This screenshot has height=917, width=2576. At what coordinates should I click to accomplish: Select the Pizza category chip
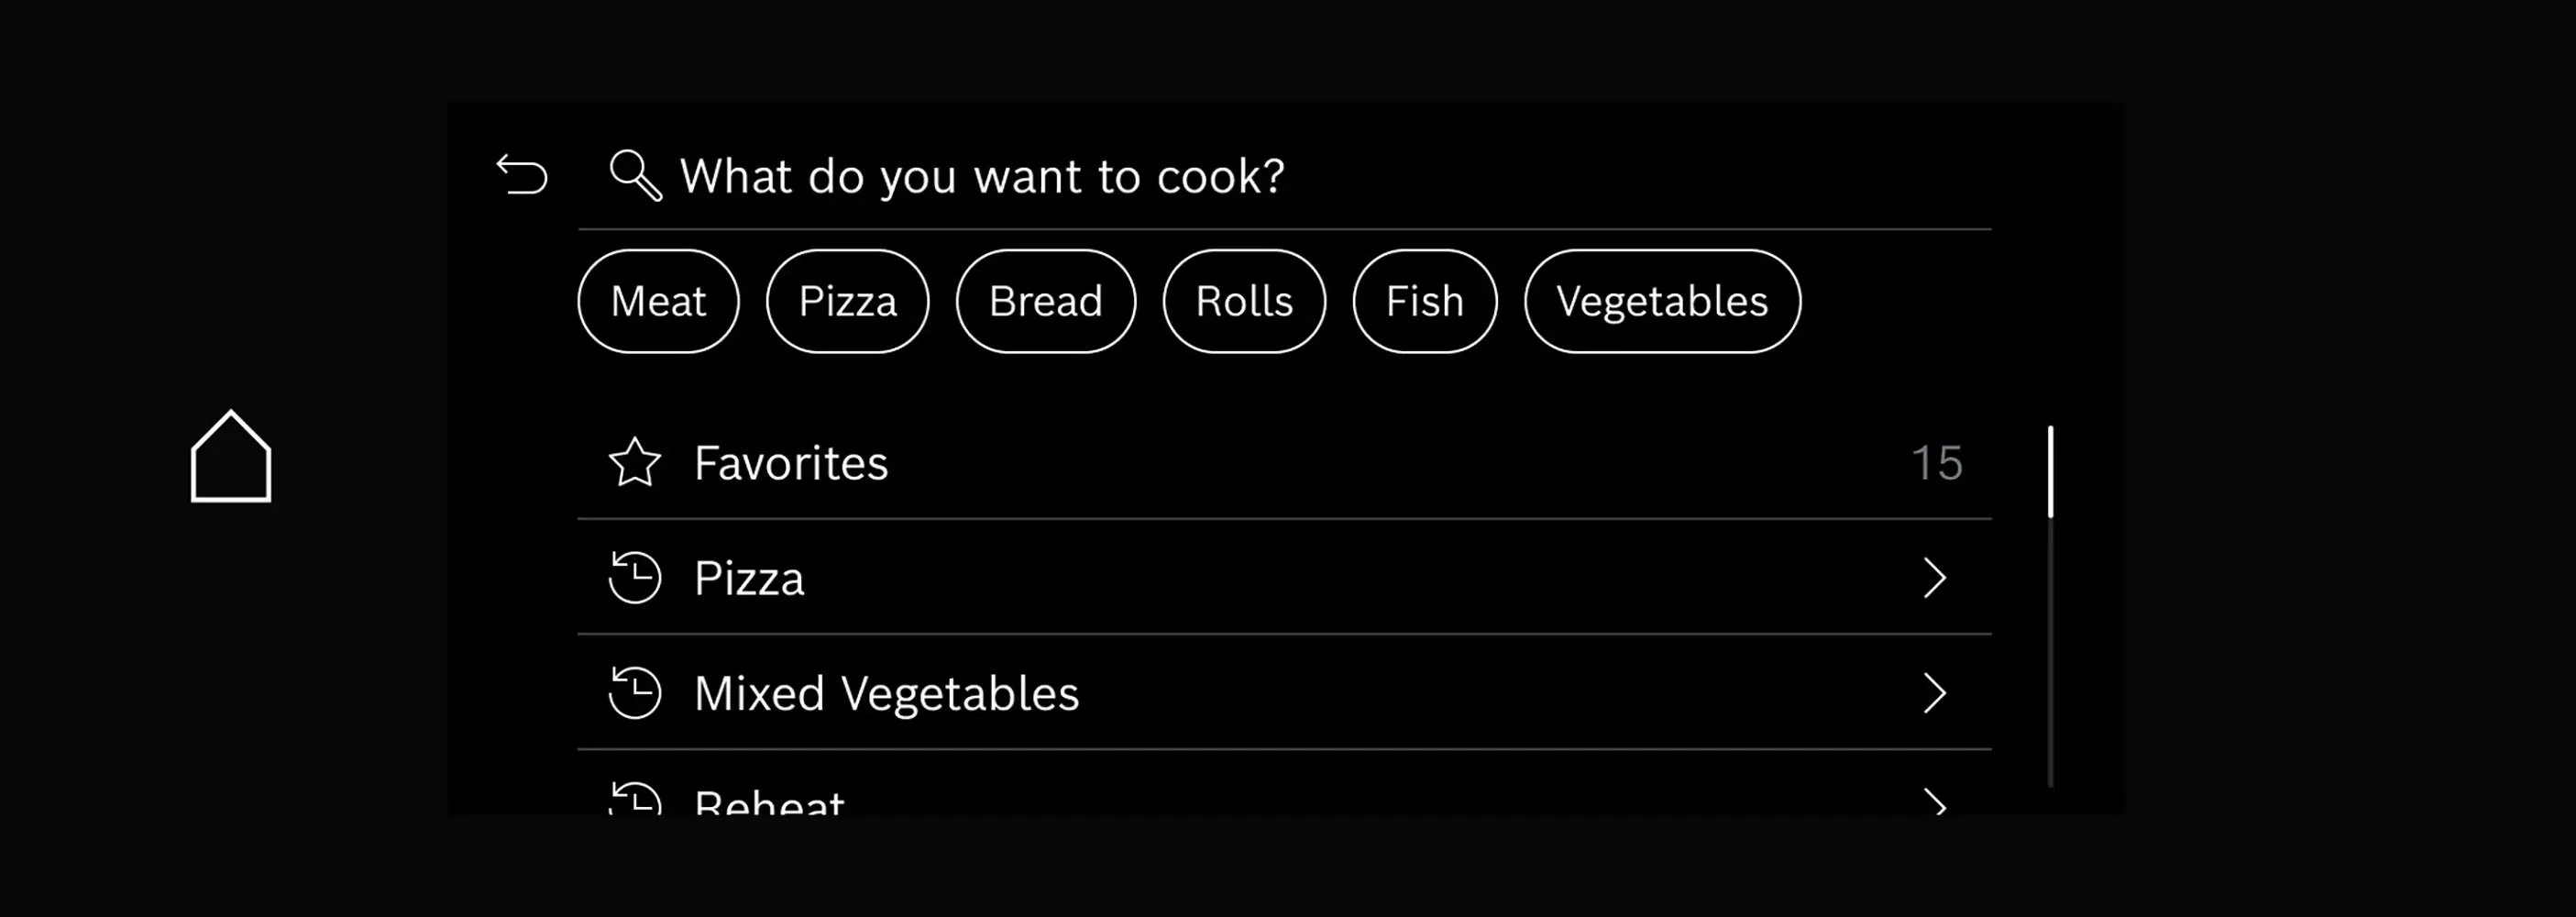coord(847,301)
